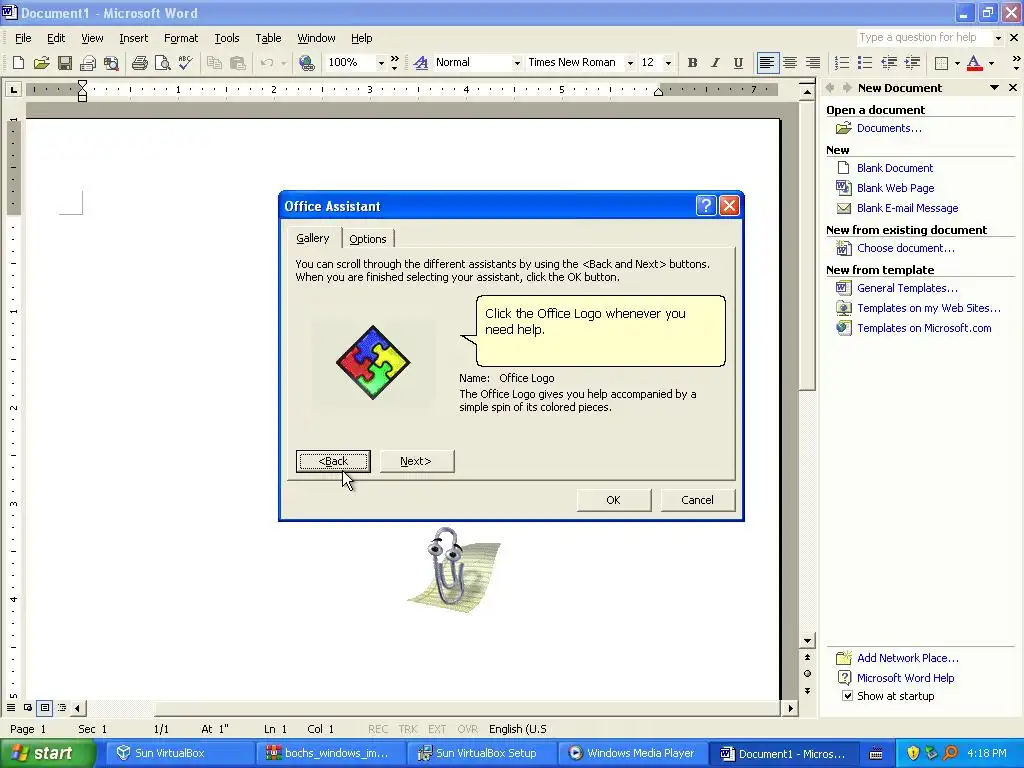This screenshot has width=1024, height=768.
Task: Close the New Document task pane
Action: coord(1013,88)
